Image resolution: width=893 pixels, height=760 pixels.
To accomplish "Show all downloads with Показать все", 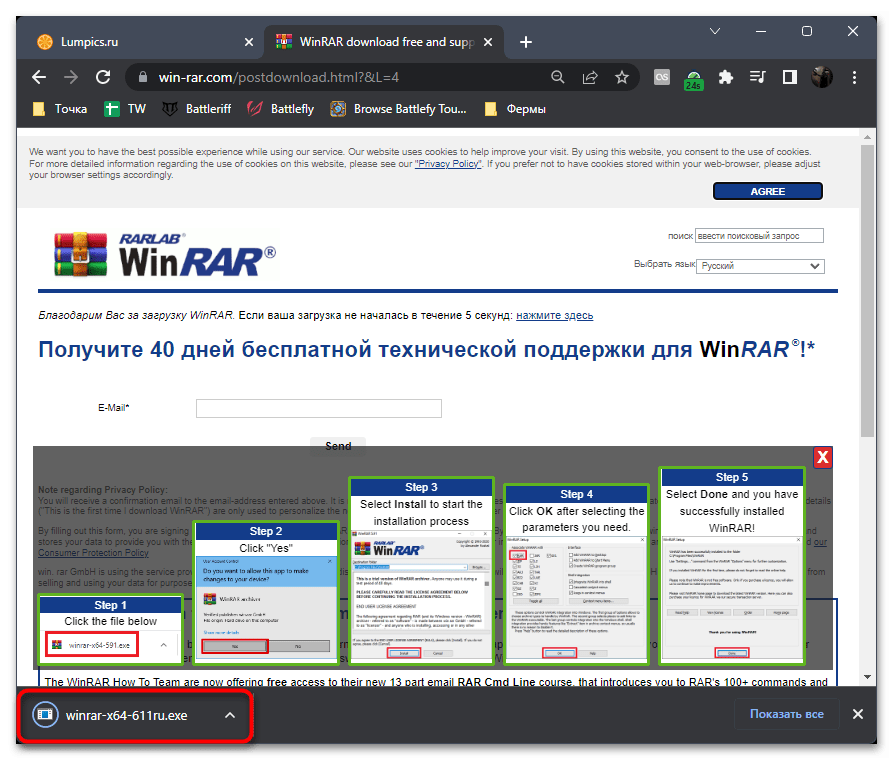I will pos(787,714).
